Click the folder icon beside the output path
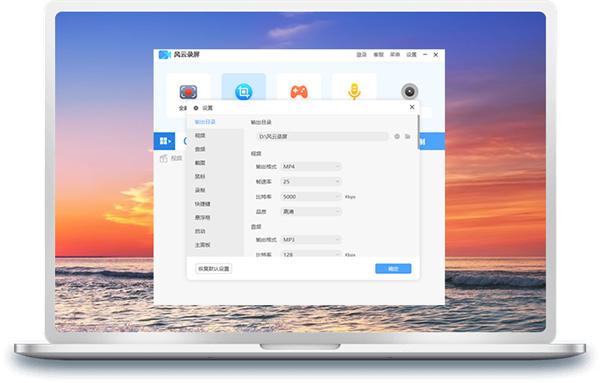Screen dimensions: 600x383 [x=408, y=136]
